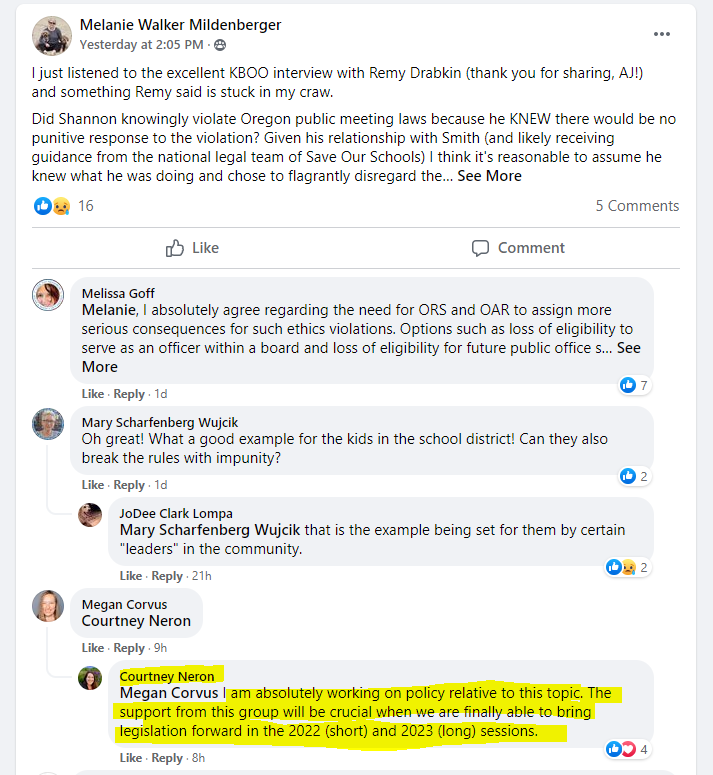View 2 likes on Mary Scharfenberg Wujcik's comment
Image resolution: width=713 pixels, height=775 pixels.
coord(635,476)
